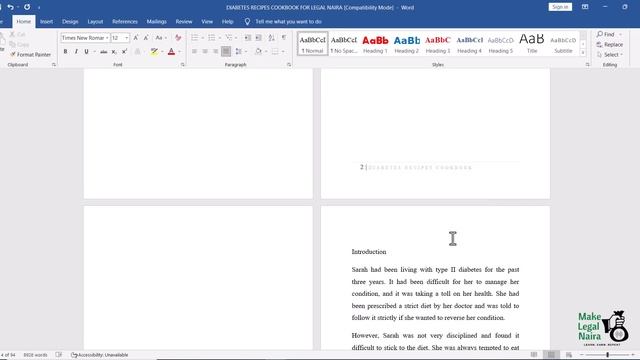640x360 pixels.
Task: Click the Shading paint bucket icon
Action: pos(258,51)
